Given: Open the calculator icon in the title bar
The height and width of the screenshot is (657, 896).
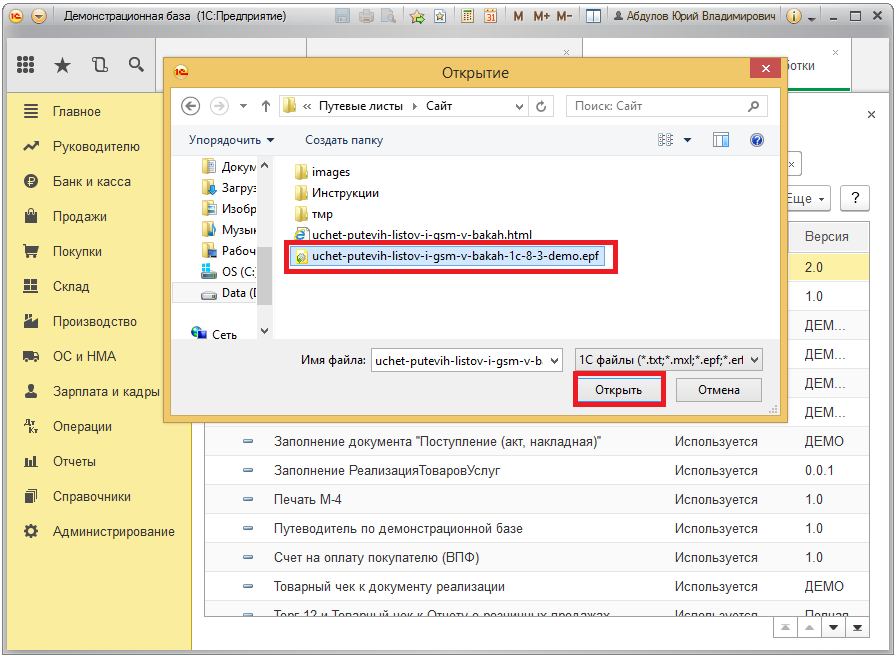Looking at the screenshot, I should tap(466, 17).
